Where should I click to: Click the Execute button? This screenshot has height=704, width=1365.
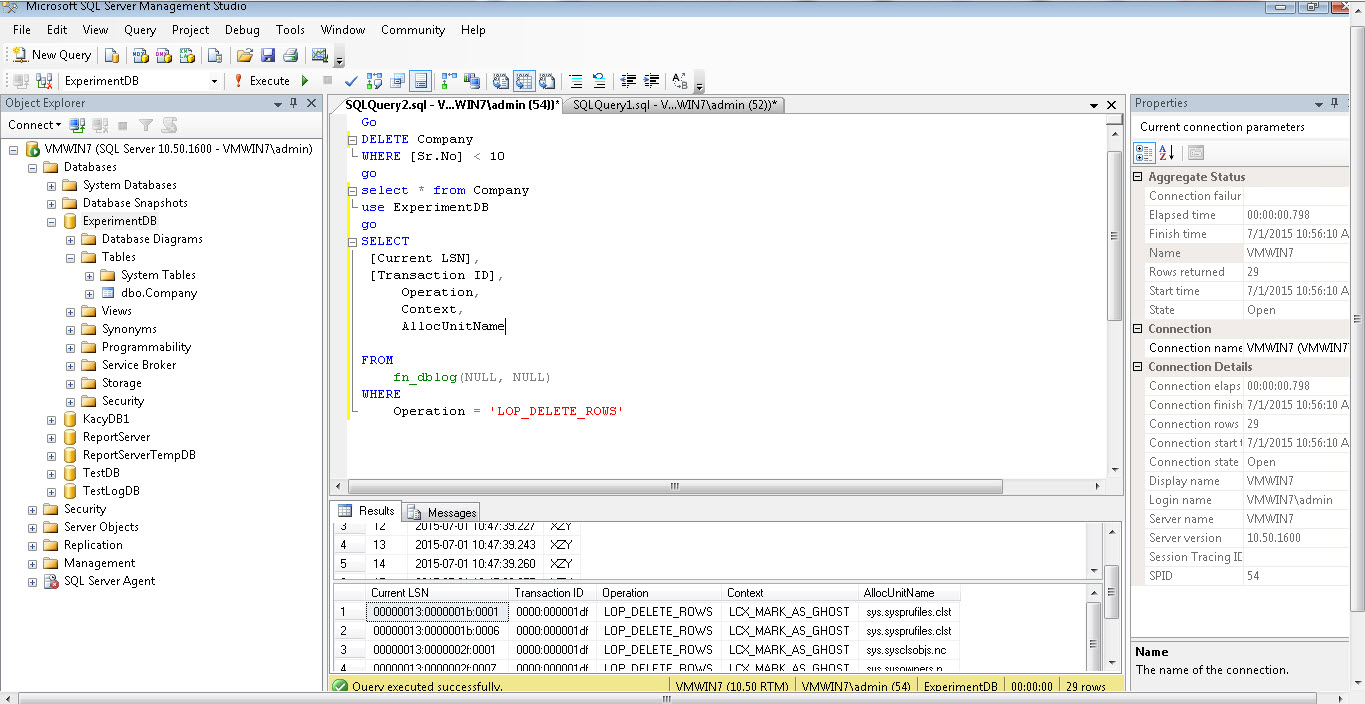(261, 81)
